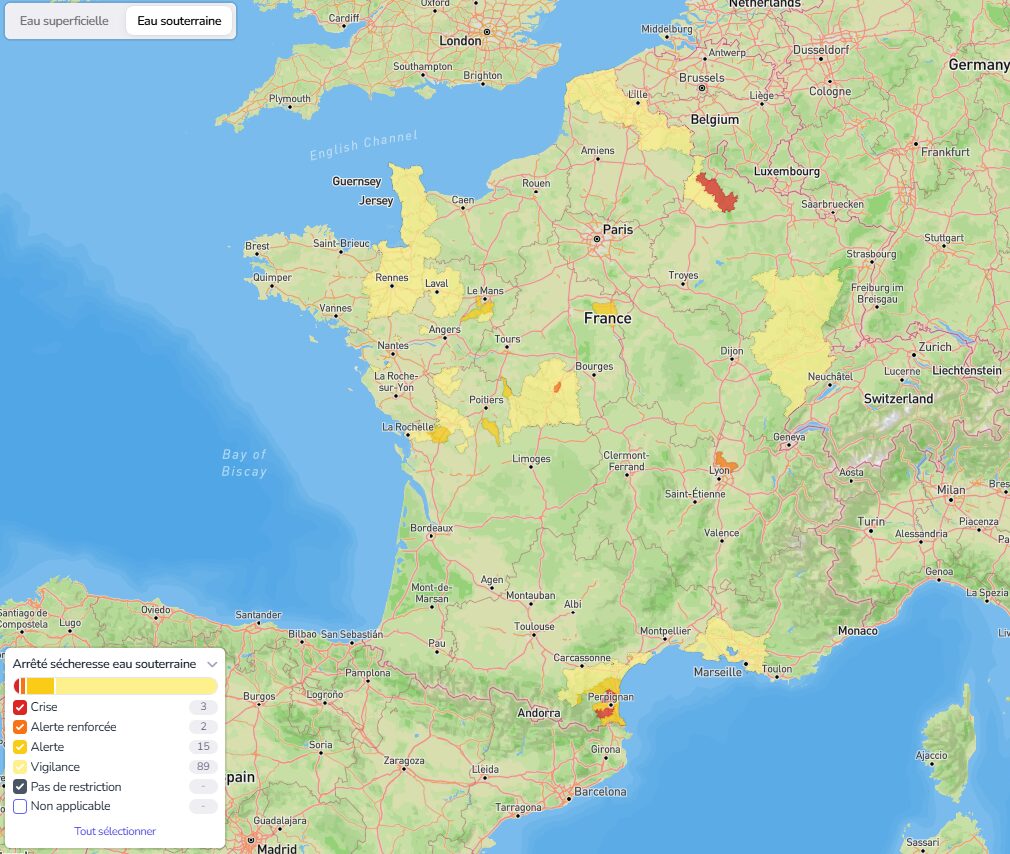Collapse the Arrêté sécheresse legend chevron
This screenshot has height=854, width=1010.
(x=212, y=664)
